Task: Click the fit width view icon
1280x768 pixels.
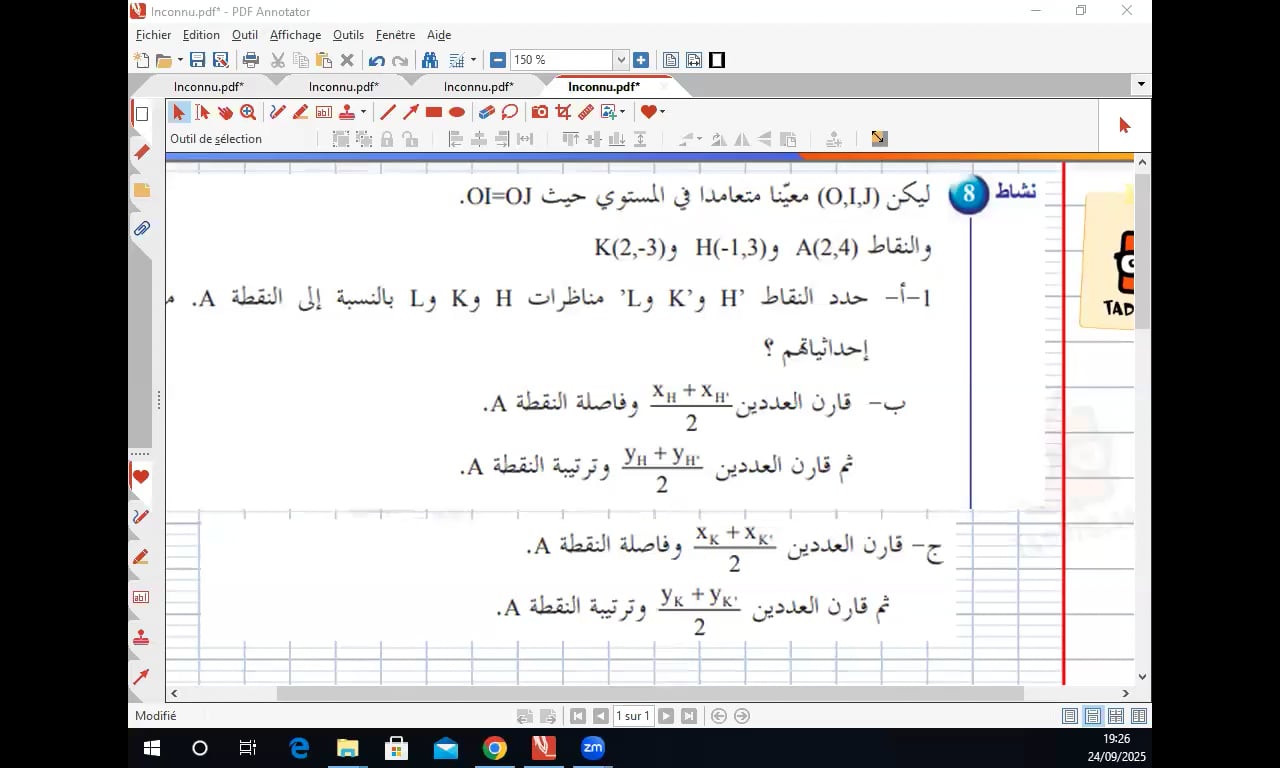Action: 693,60
